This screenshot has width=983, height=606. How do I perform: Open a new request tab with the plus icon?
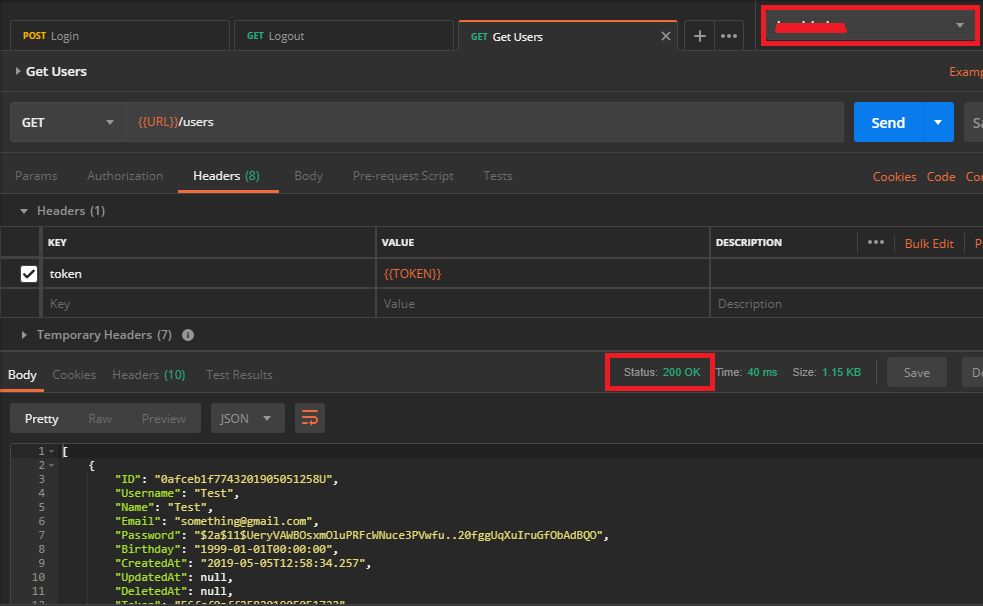point(699,36)
